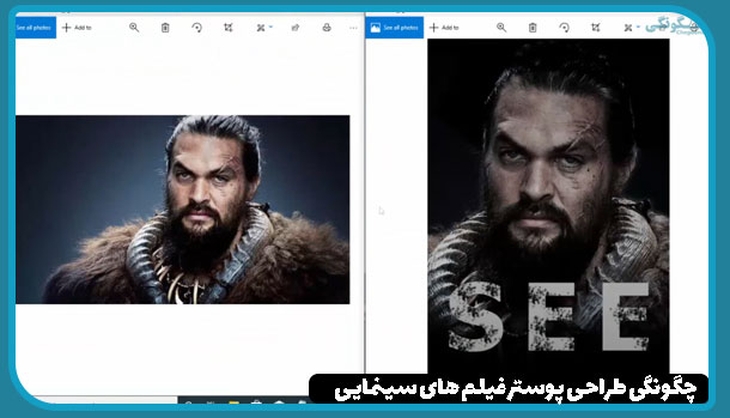
Task: Rotate the photo in the left window
Action: point(197,28)
